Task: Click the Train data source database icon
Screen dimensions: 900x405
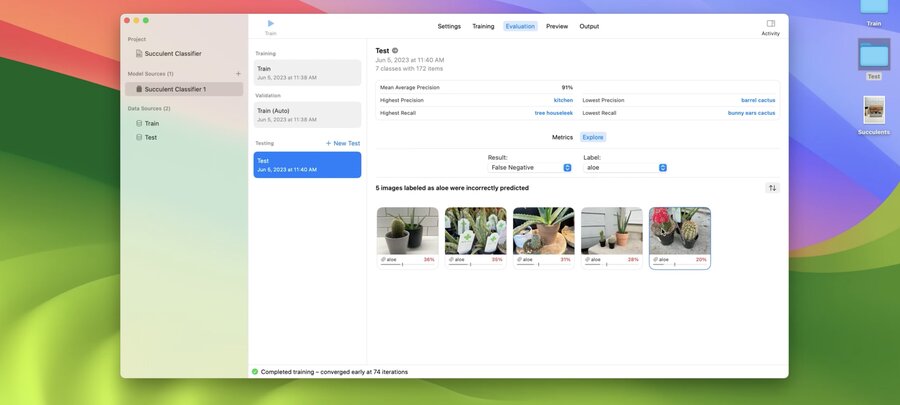Action: pos(139,123)
